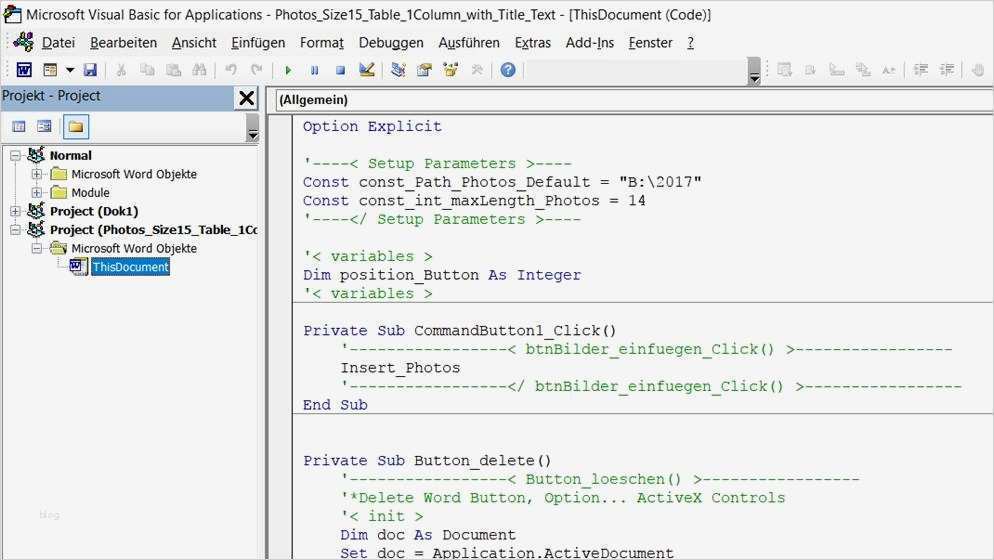Collapse the Project (Photos_Size15_Table) node
Screen dimensions: 994x560
point(15,230)
